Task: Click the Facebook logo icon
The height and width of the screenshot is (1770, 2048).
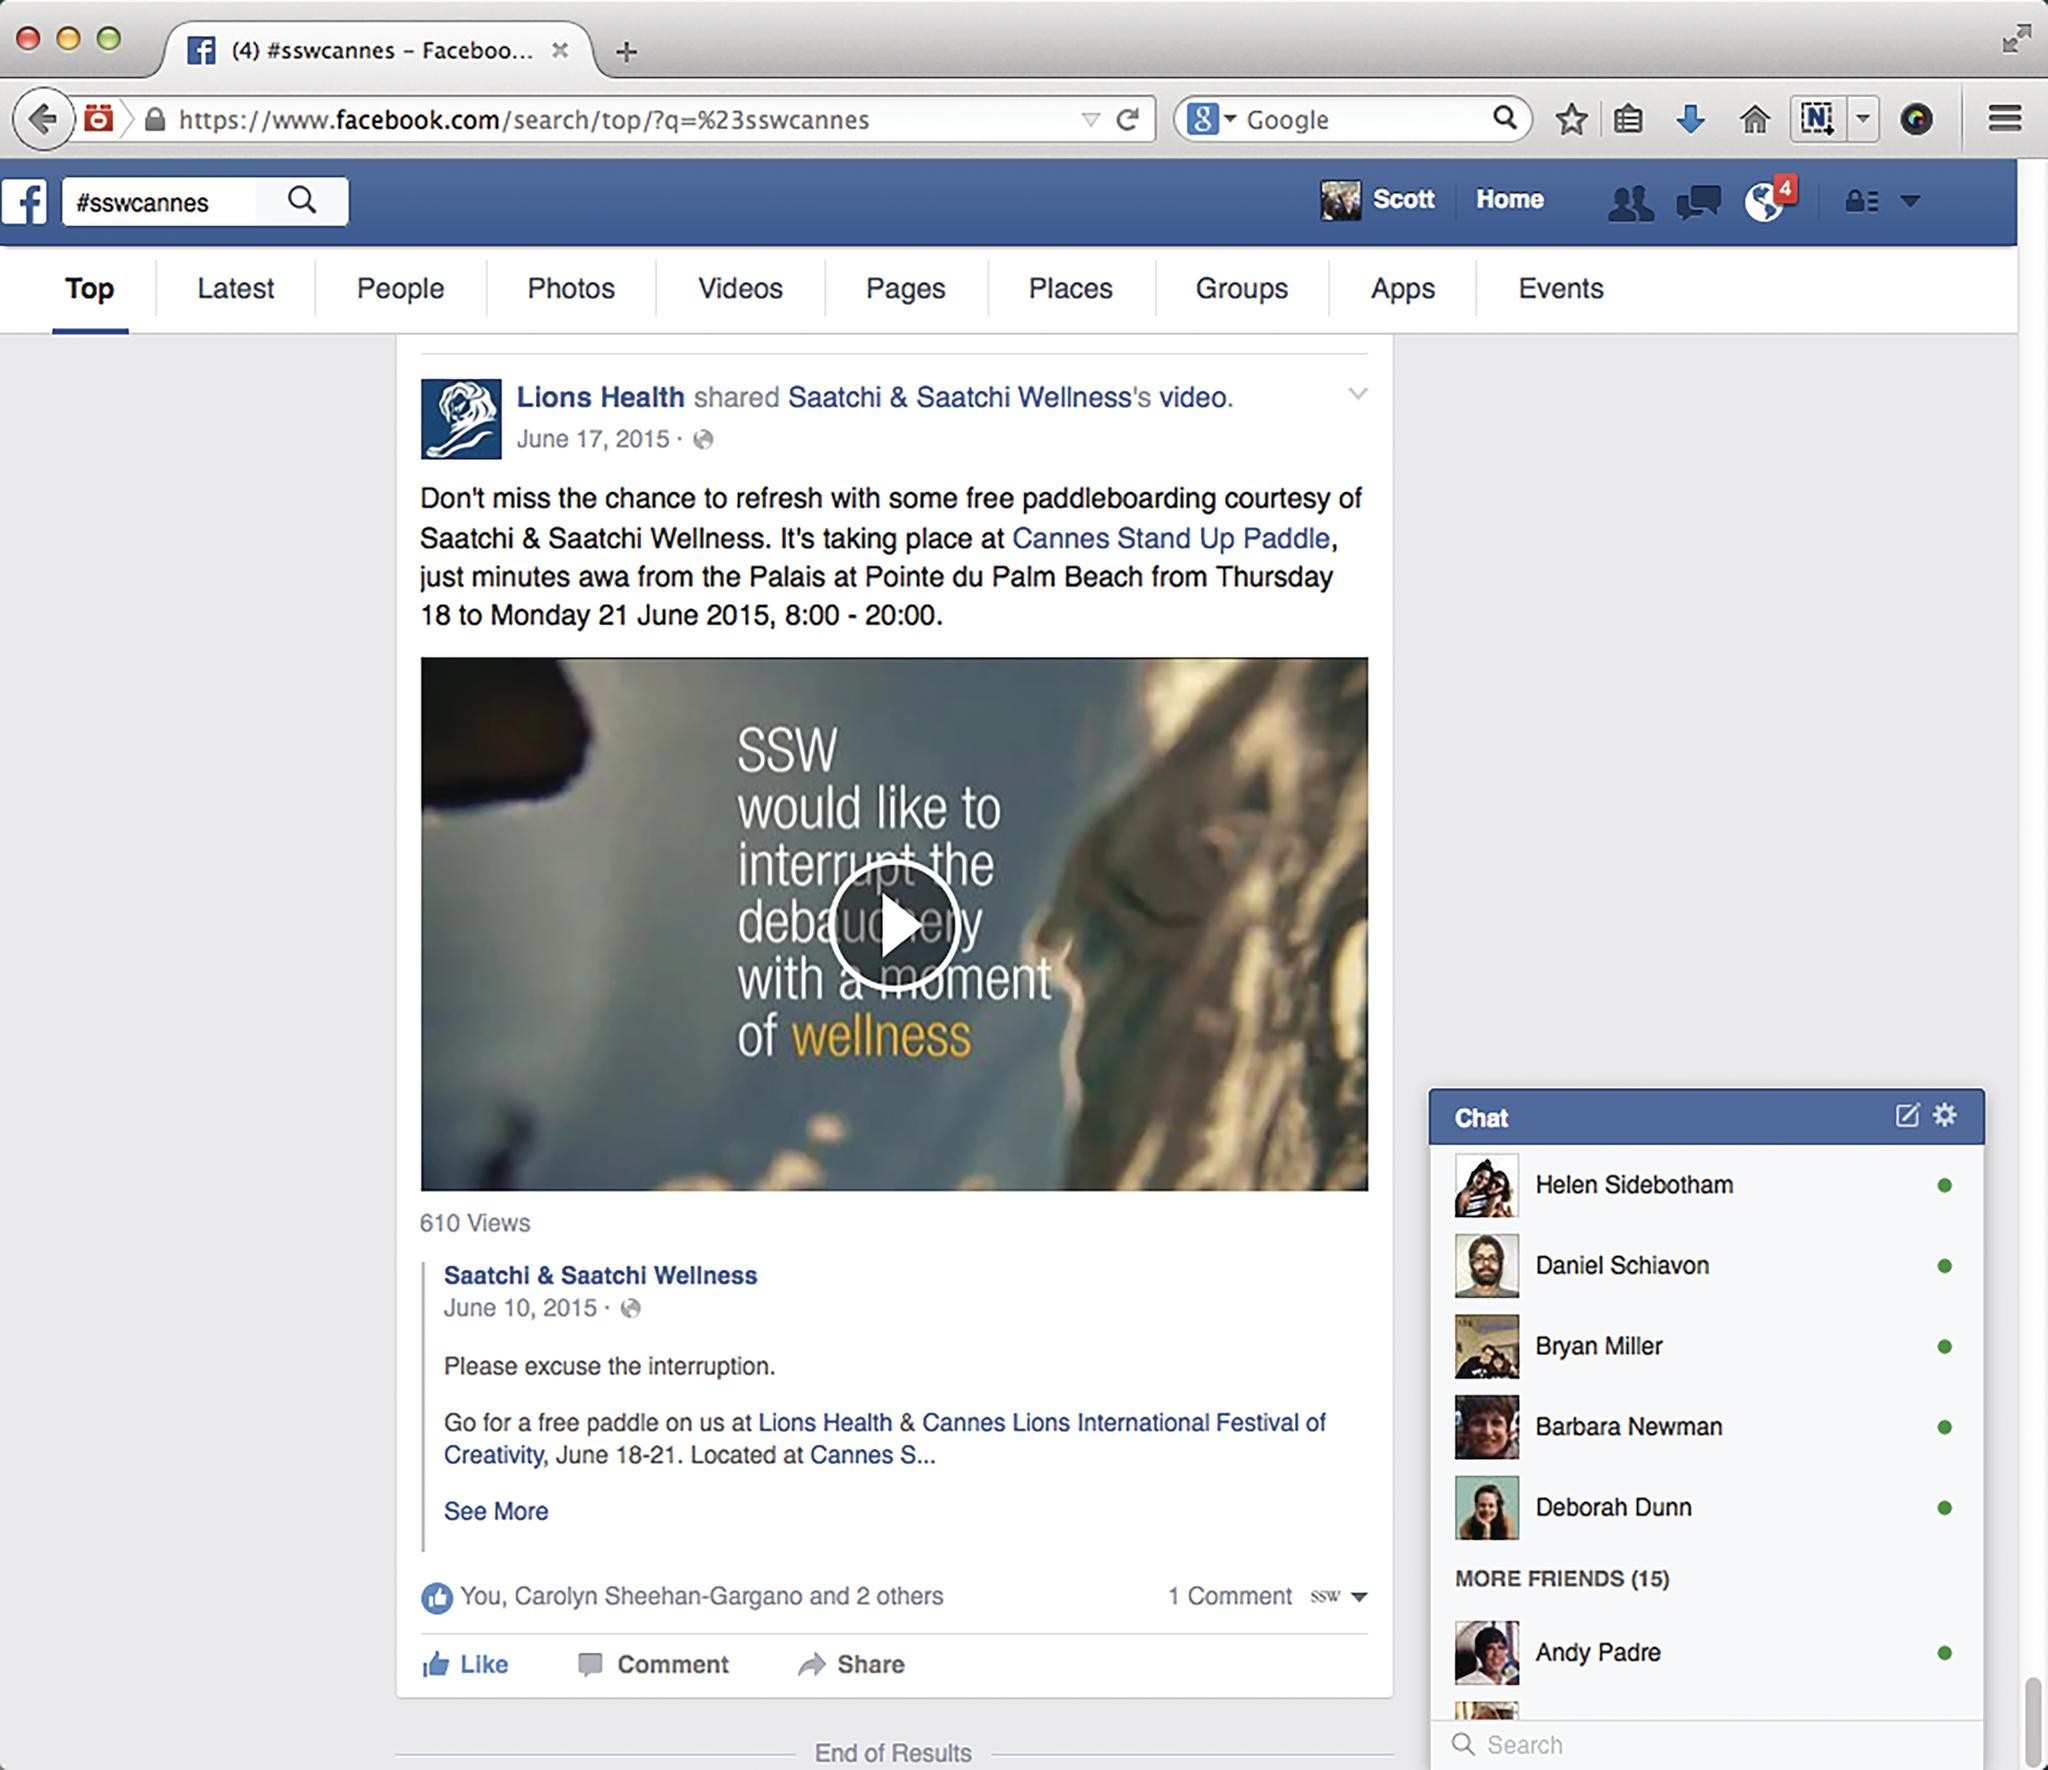Action: click(x=25, y=202)
